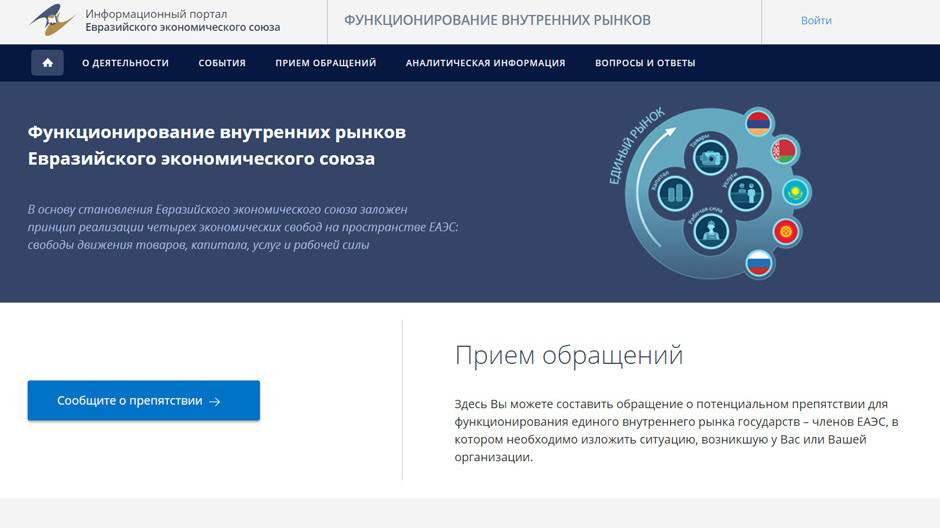Click the Информационный портал header text
The width and height of the screenshot is (940, 528).
pyautogui.click(x=156, y=14)
